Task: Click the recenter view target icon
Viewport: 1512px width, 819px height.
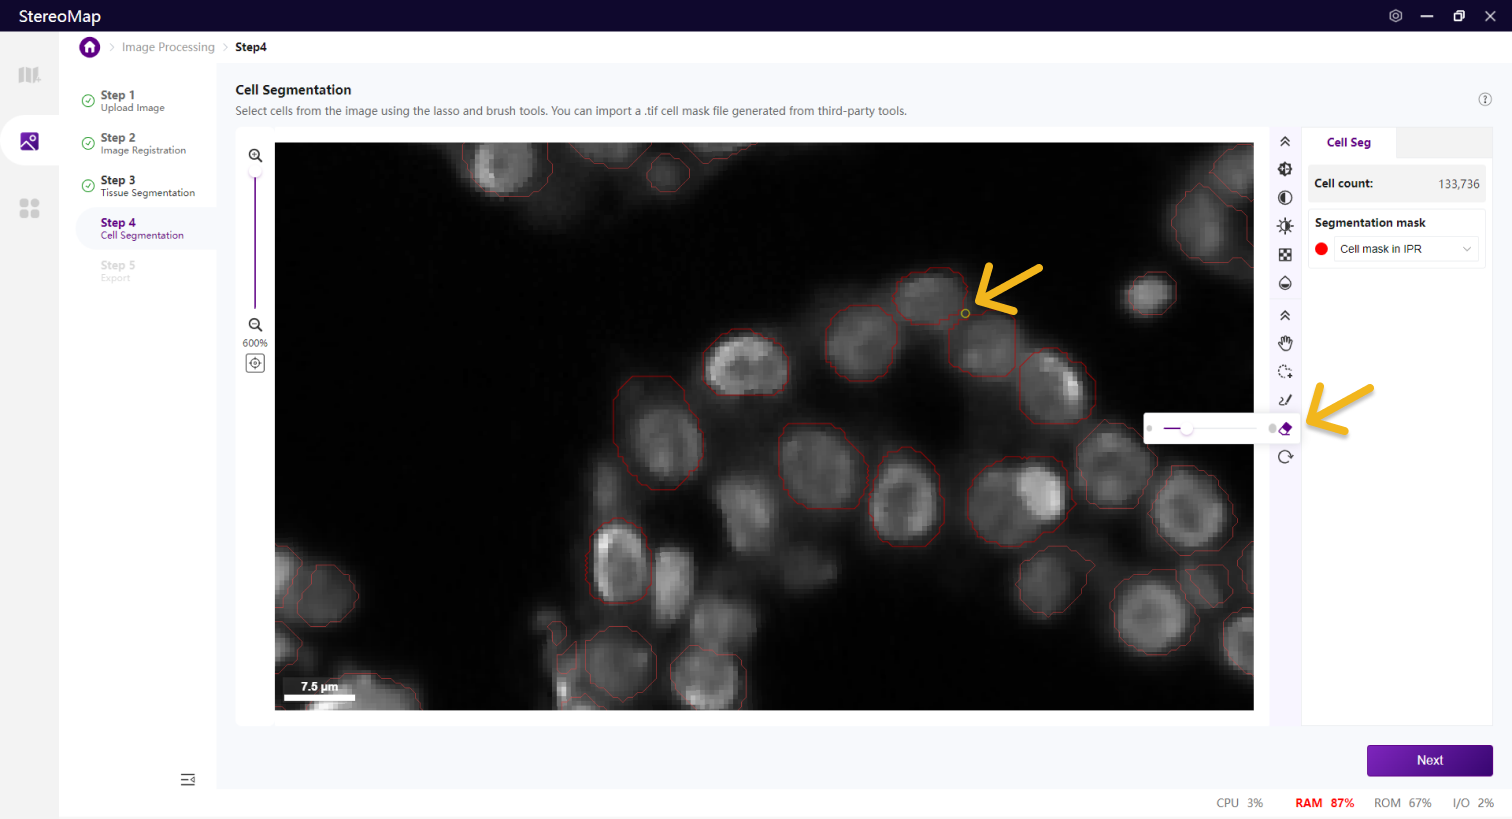Action: pyautogui.click(x=255, y=364)
